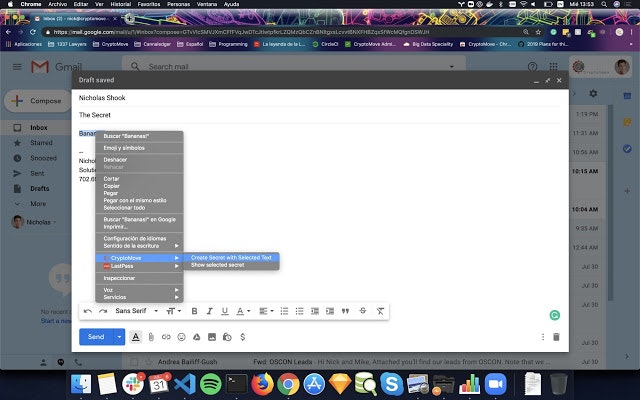The height and width of the screenshot is (400, 640).
Task: Open the text size dropdown
Action: (173, 311)
